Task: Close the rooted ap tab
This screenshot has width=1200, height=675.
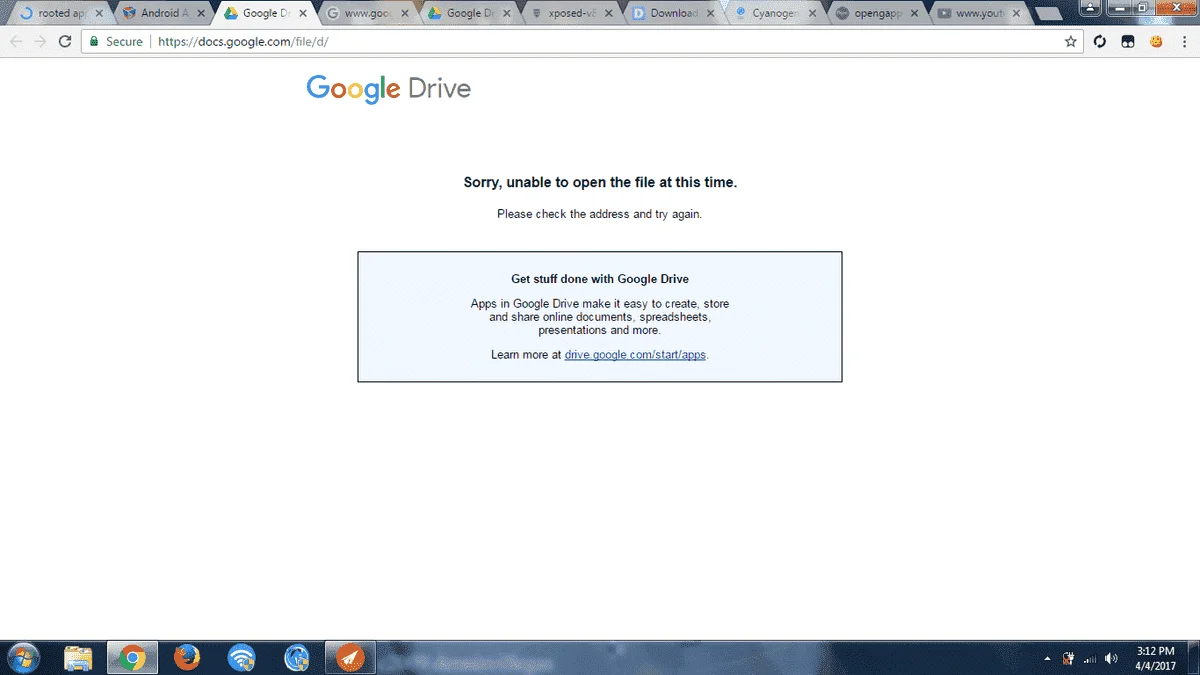Action: coord(98,14)
